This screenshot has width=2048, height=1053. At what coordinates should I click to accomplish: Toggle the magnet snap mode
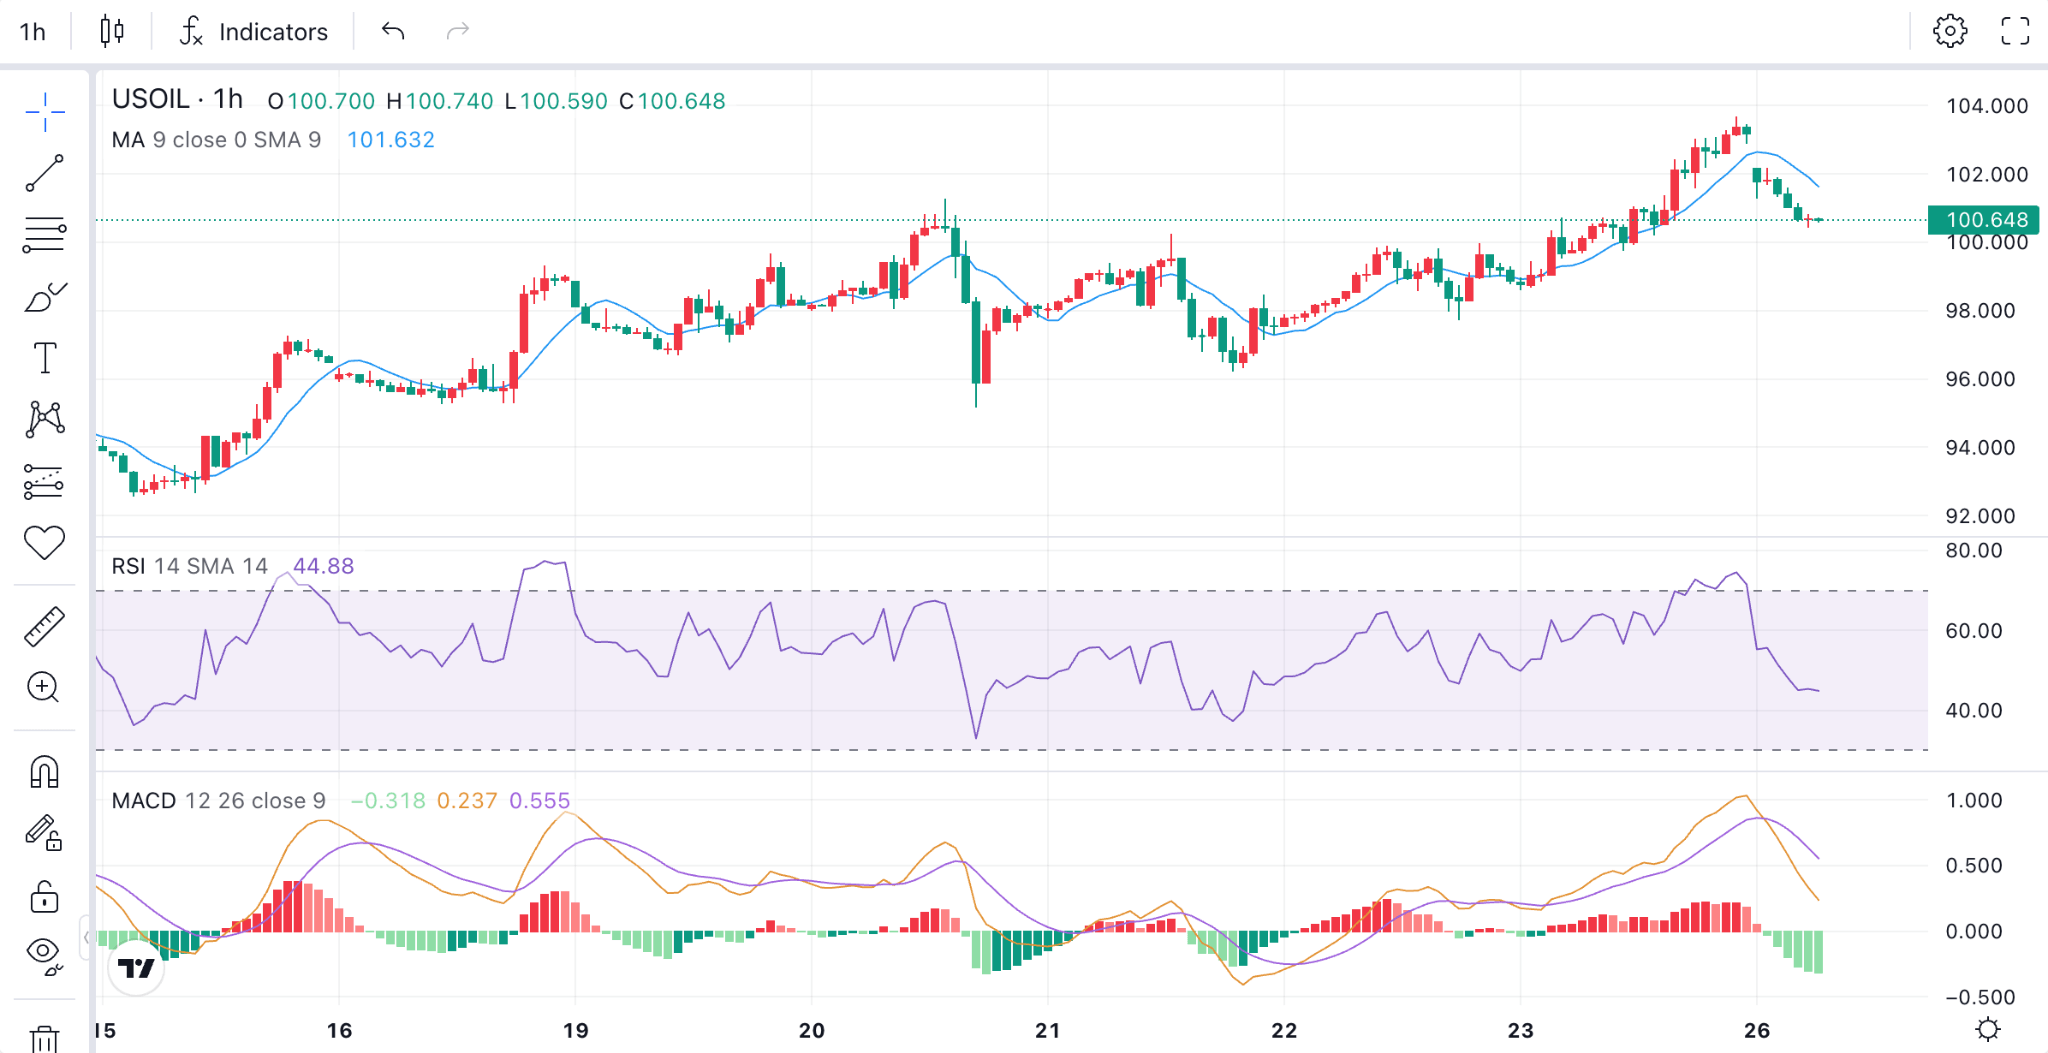(44, 772)
